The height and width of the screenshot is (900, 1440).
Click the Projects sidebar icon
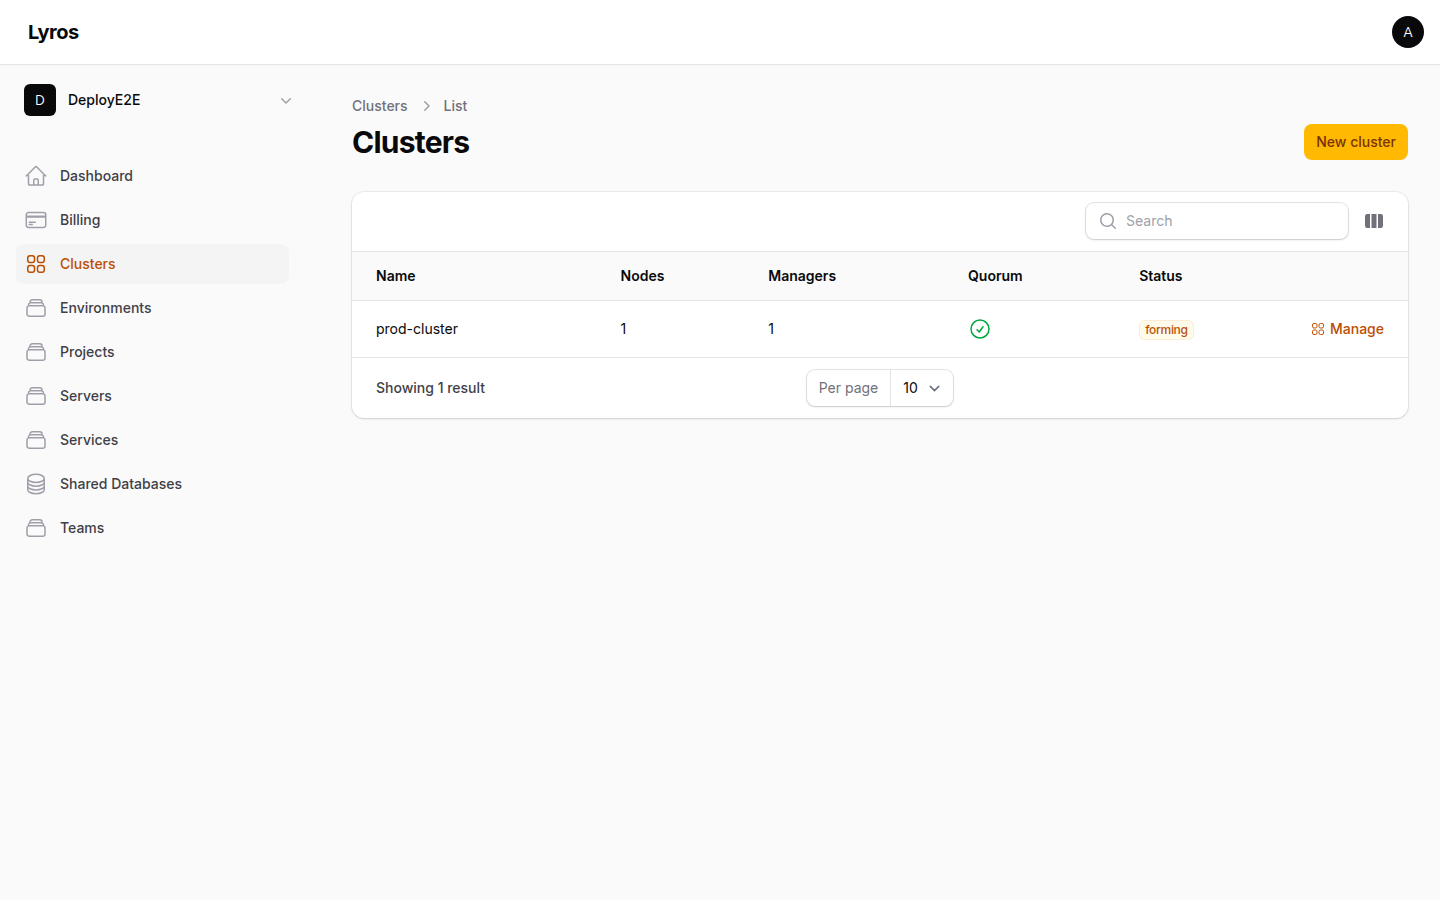pyautogui.click(x=36, y=352)
